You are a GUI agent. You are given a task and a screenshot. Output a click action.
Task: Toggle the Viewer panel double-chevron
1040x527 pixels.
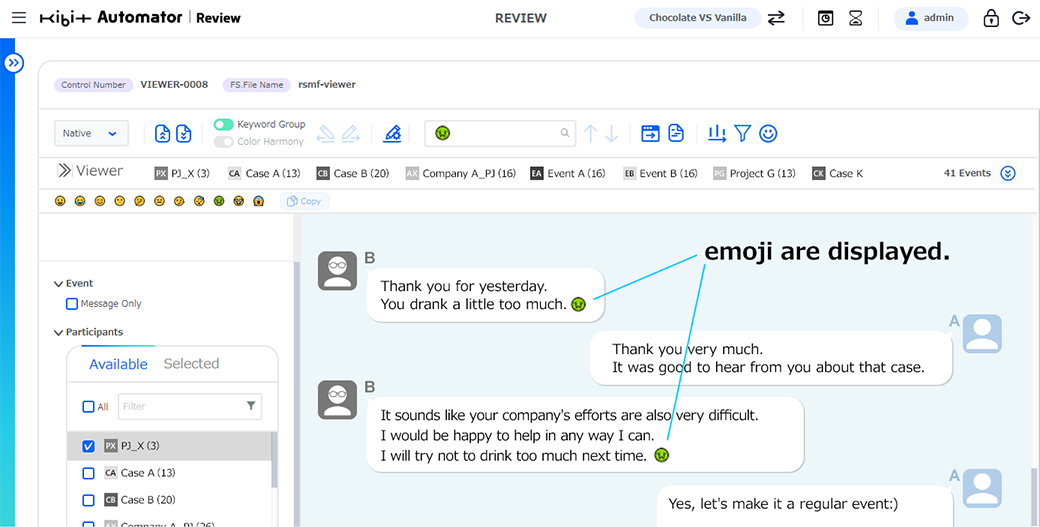tap(64, 170)
